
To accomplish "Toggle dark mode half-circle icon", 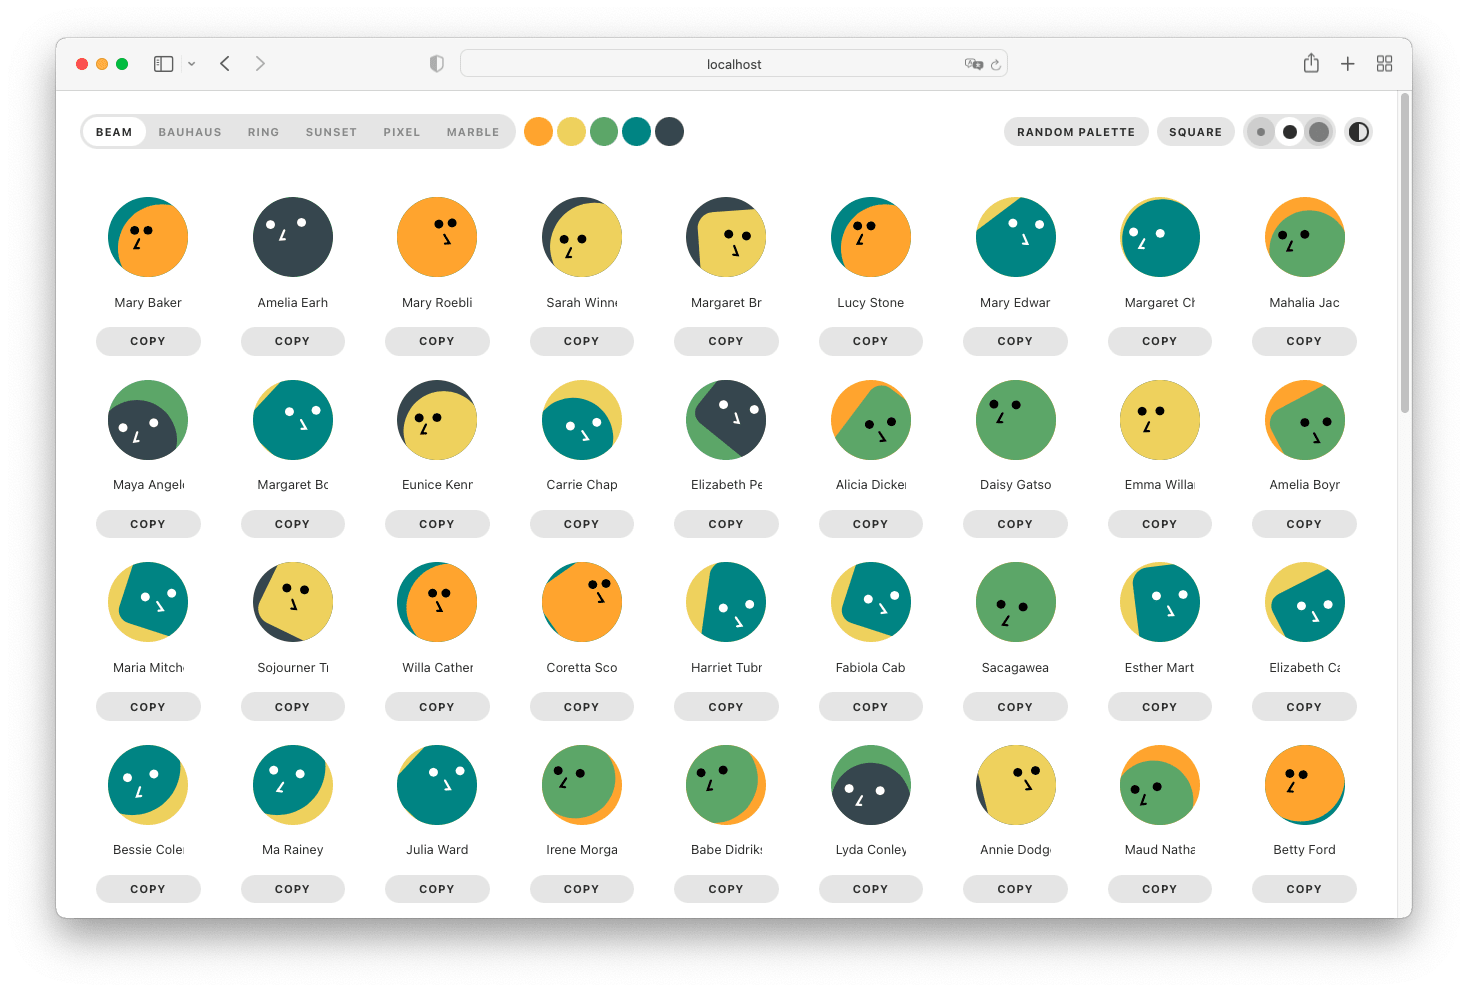I will click(x=1358, y=132).
